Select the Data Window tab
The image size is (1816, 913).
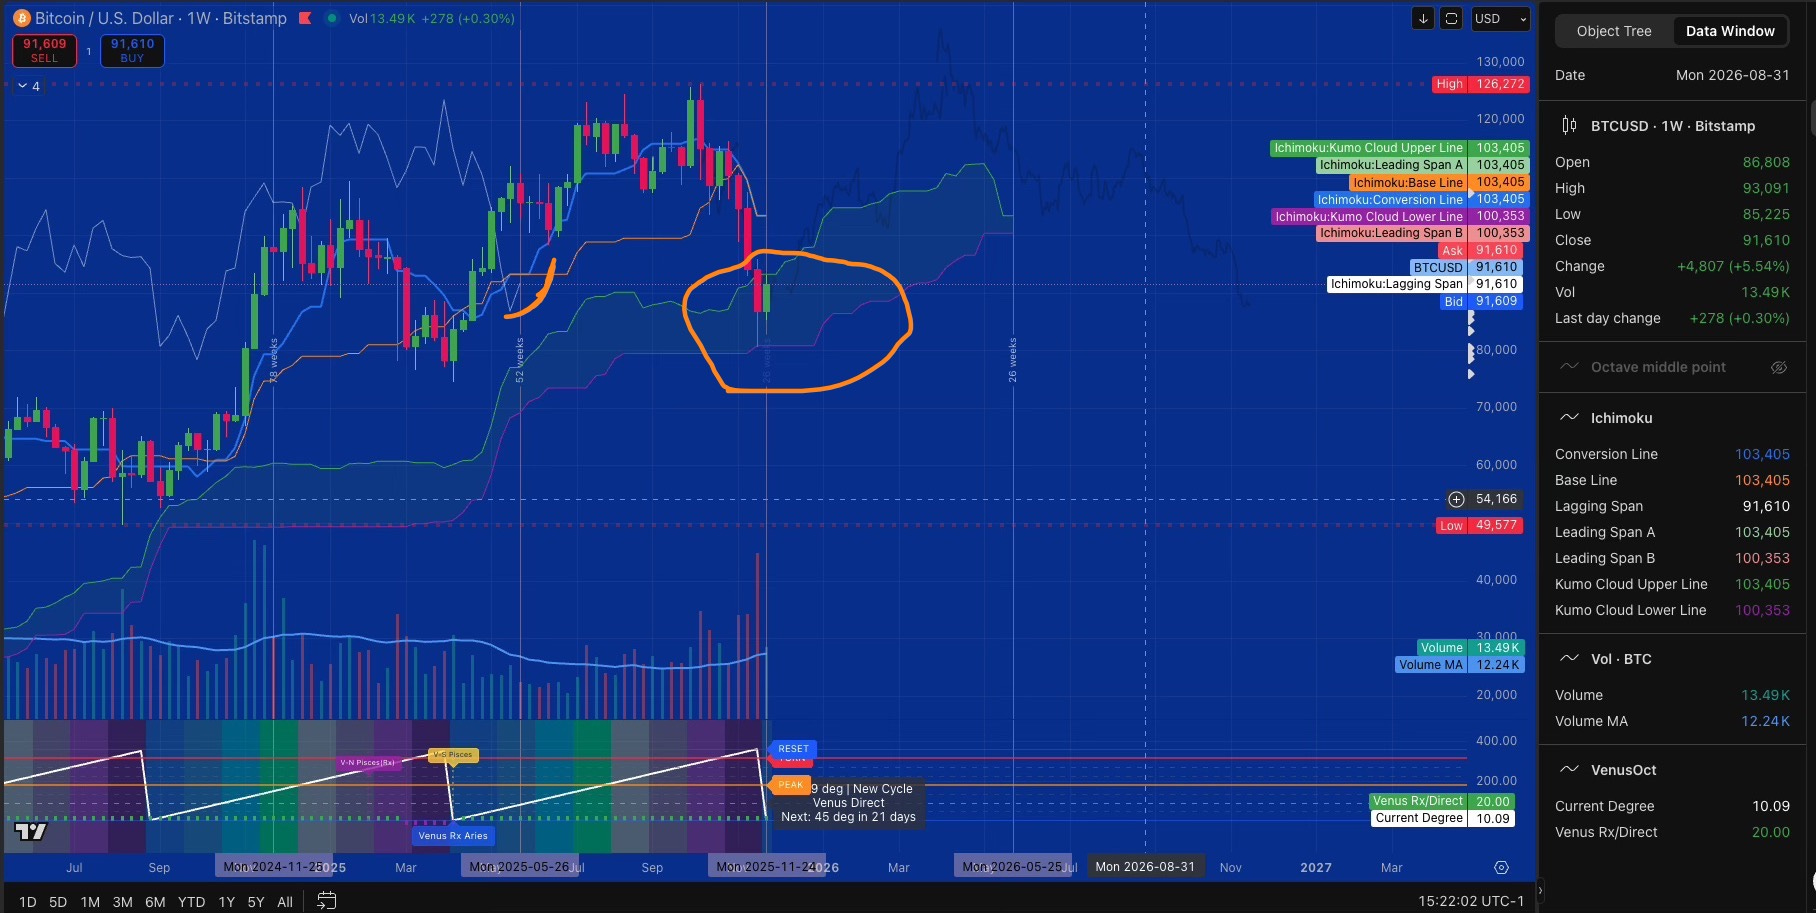(x=1730, y=31)
